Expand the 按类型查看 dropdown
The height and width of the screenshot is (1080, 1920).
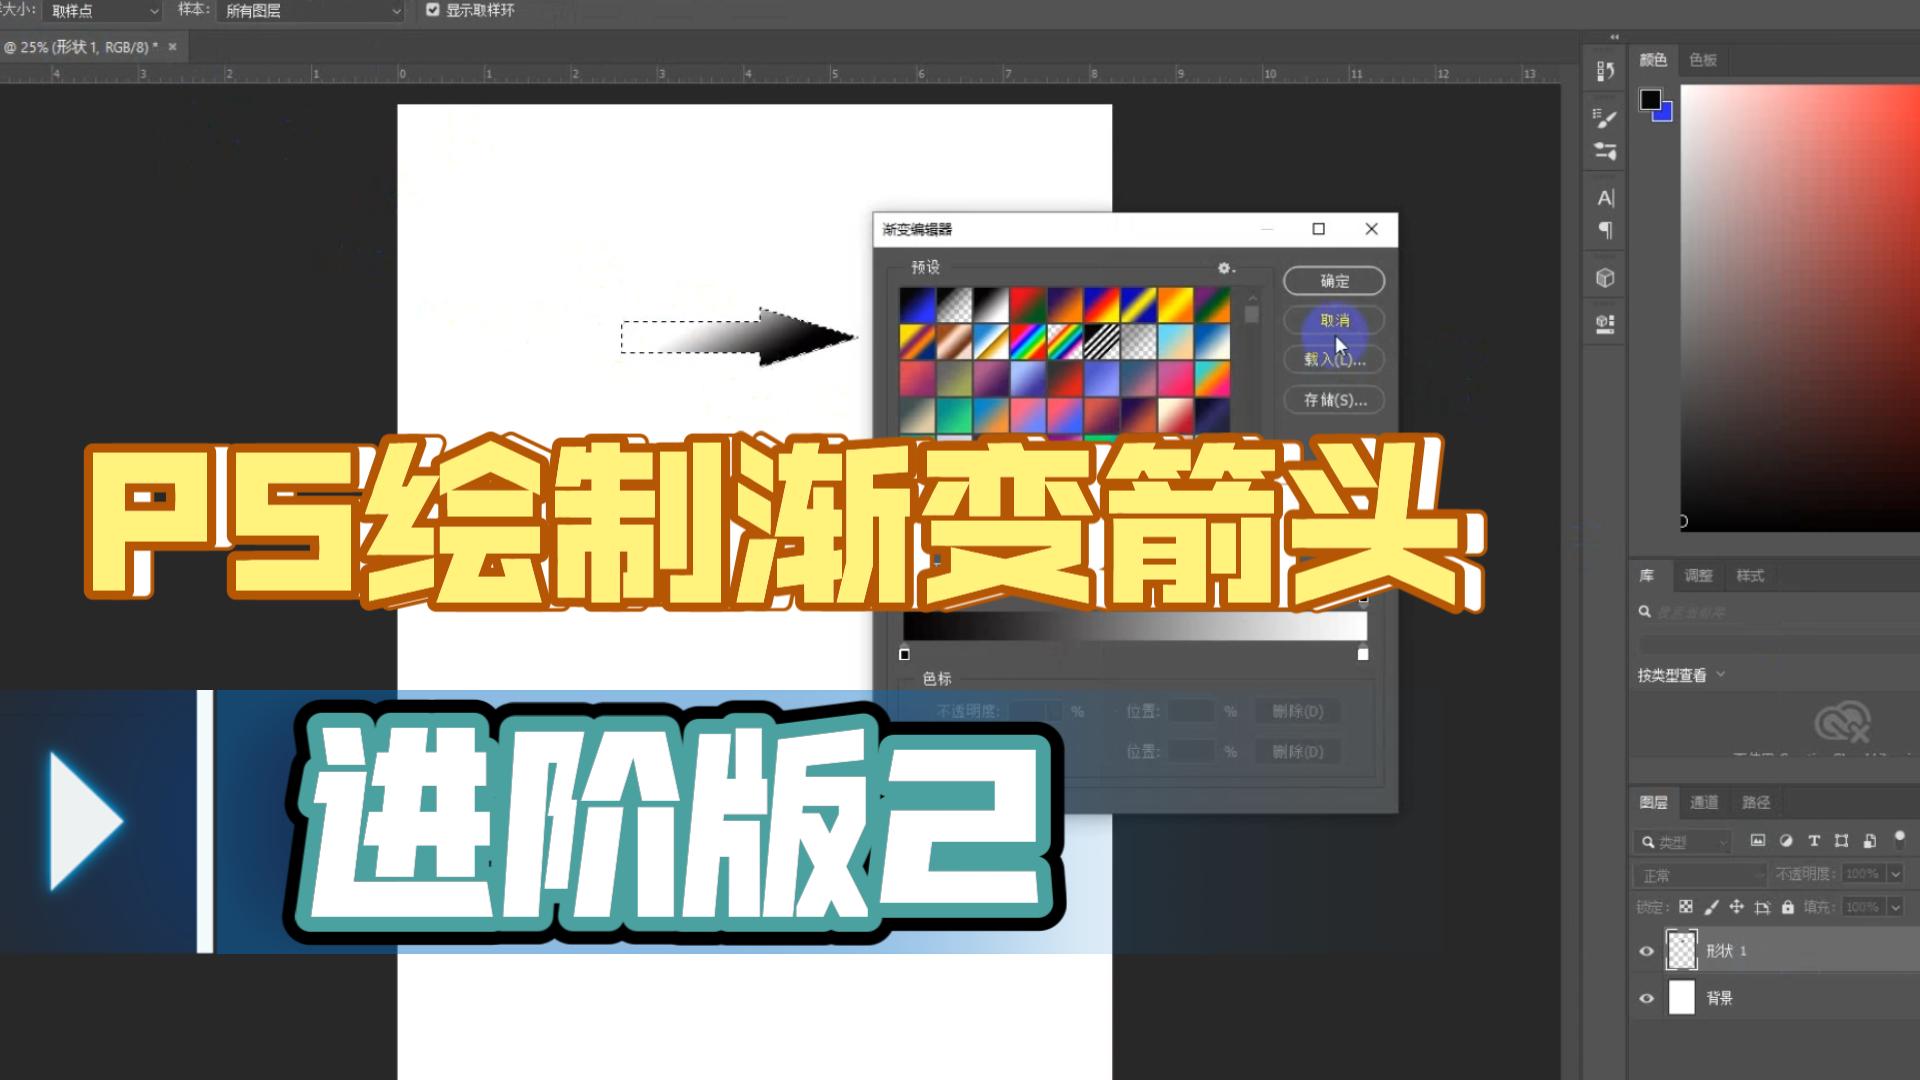click(x=1681, y=675)
